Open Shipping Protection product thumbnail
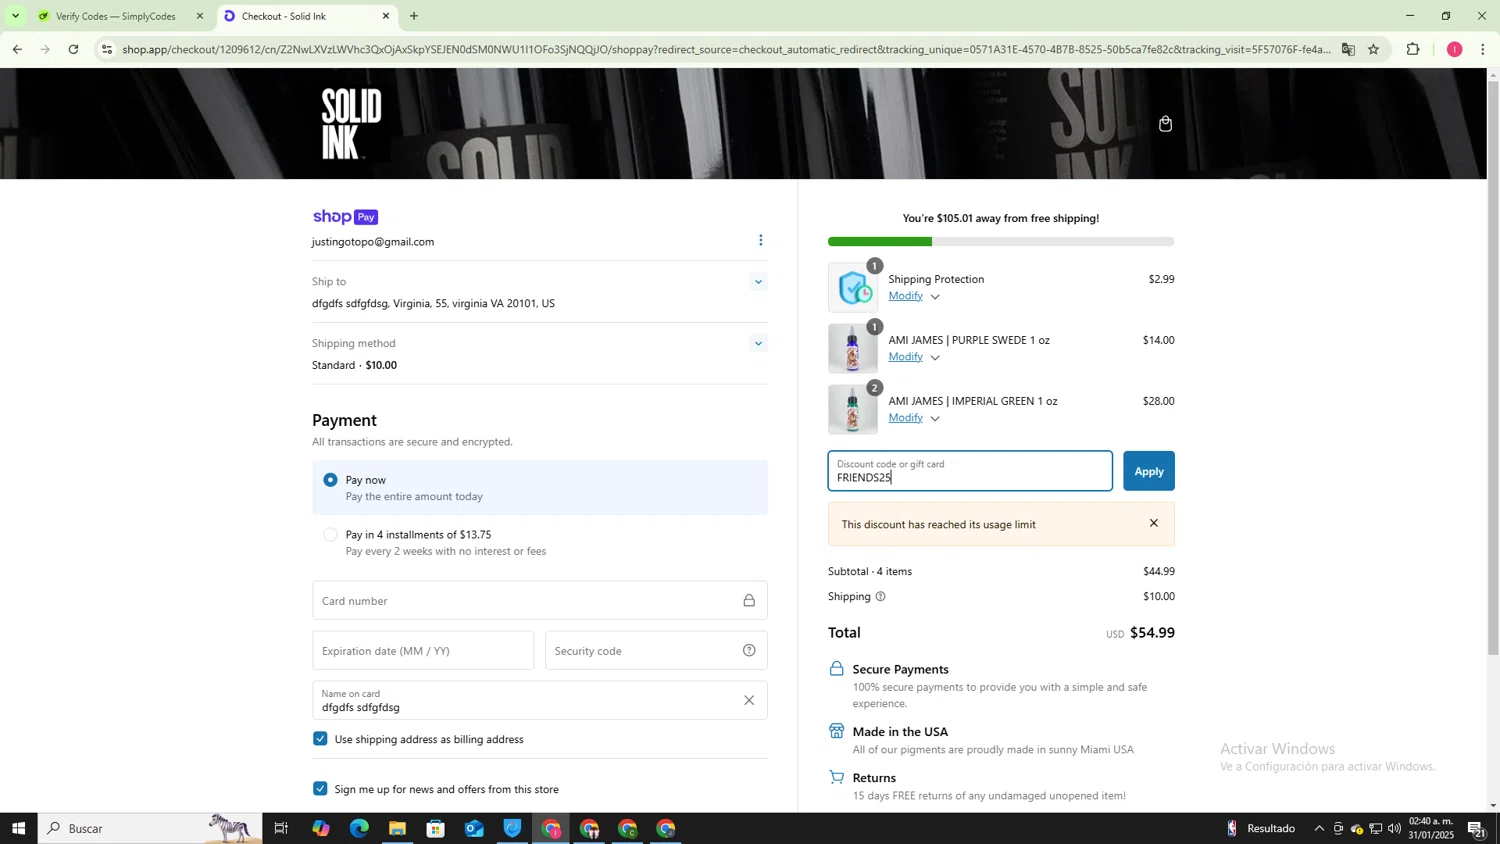The width and height of the screenshot is (1500, 844). 853,288
